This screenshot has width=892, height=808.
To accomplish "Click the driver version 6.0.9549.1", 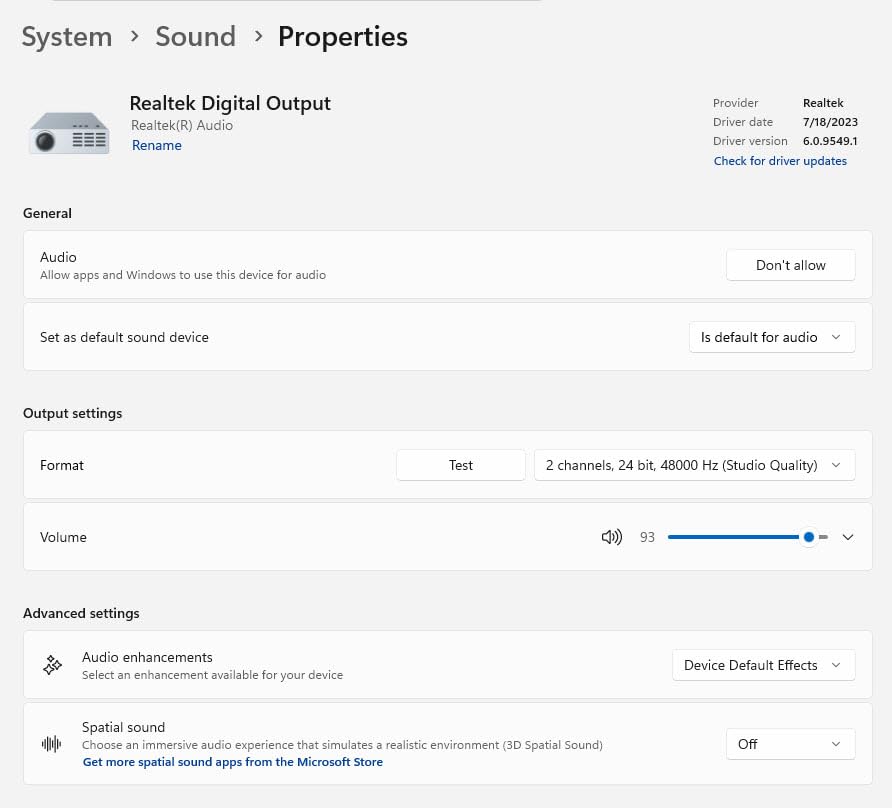I will [830, 141].
